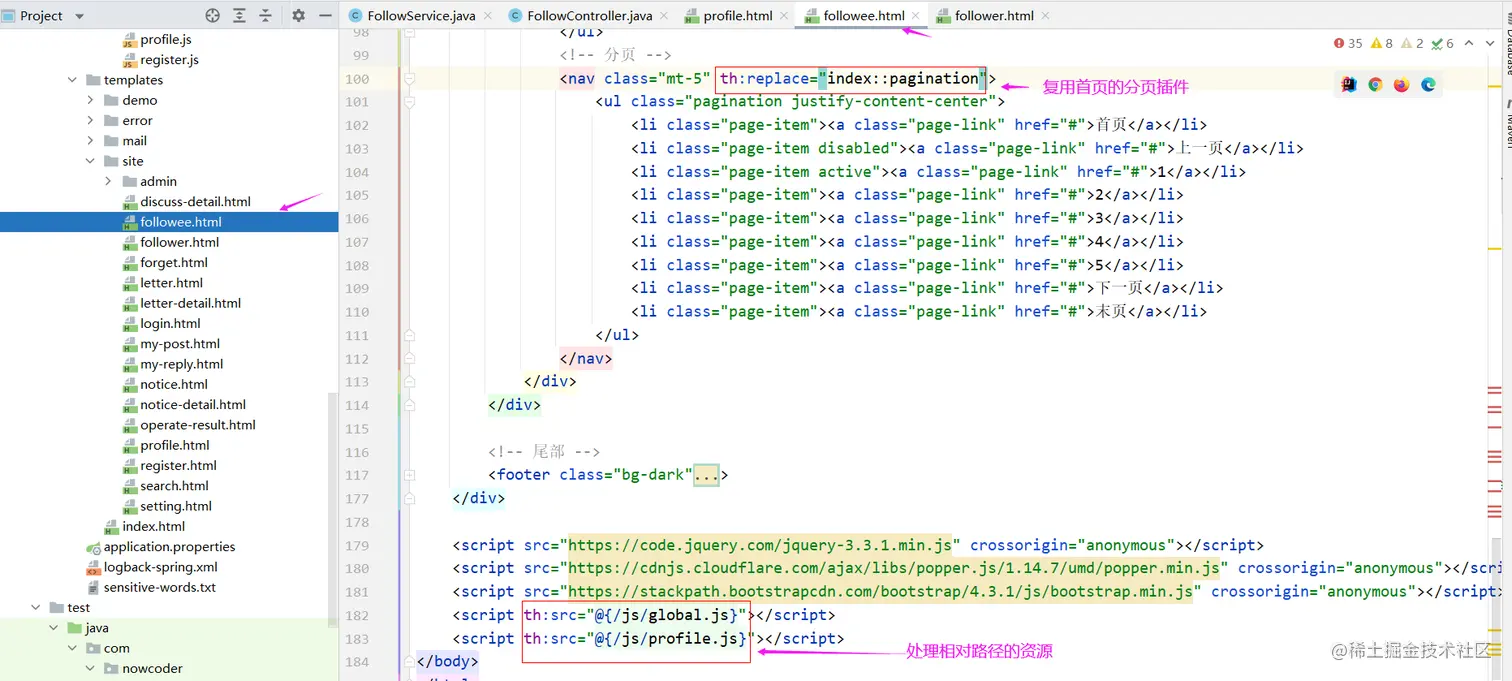Open page in Chrome browser icon
This screenshot has height=681, width=1512.
(1375, 85)
